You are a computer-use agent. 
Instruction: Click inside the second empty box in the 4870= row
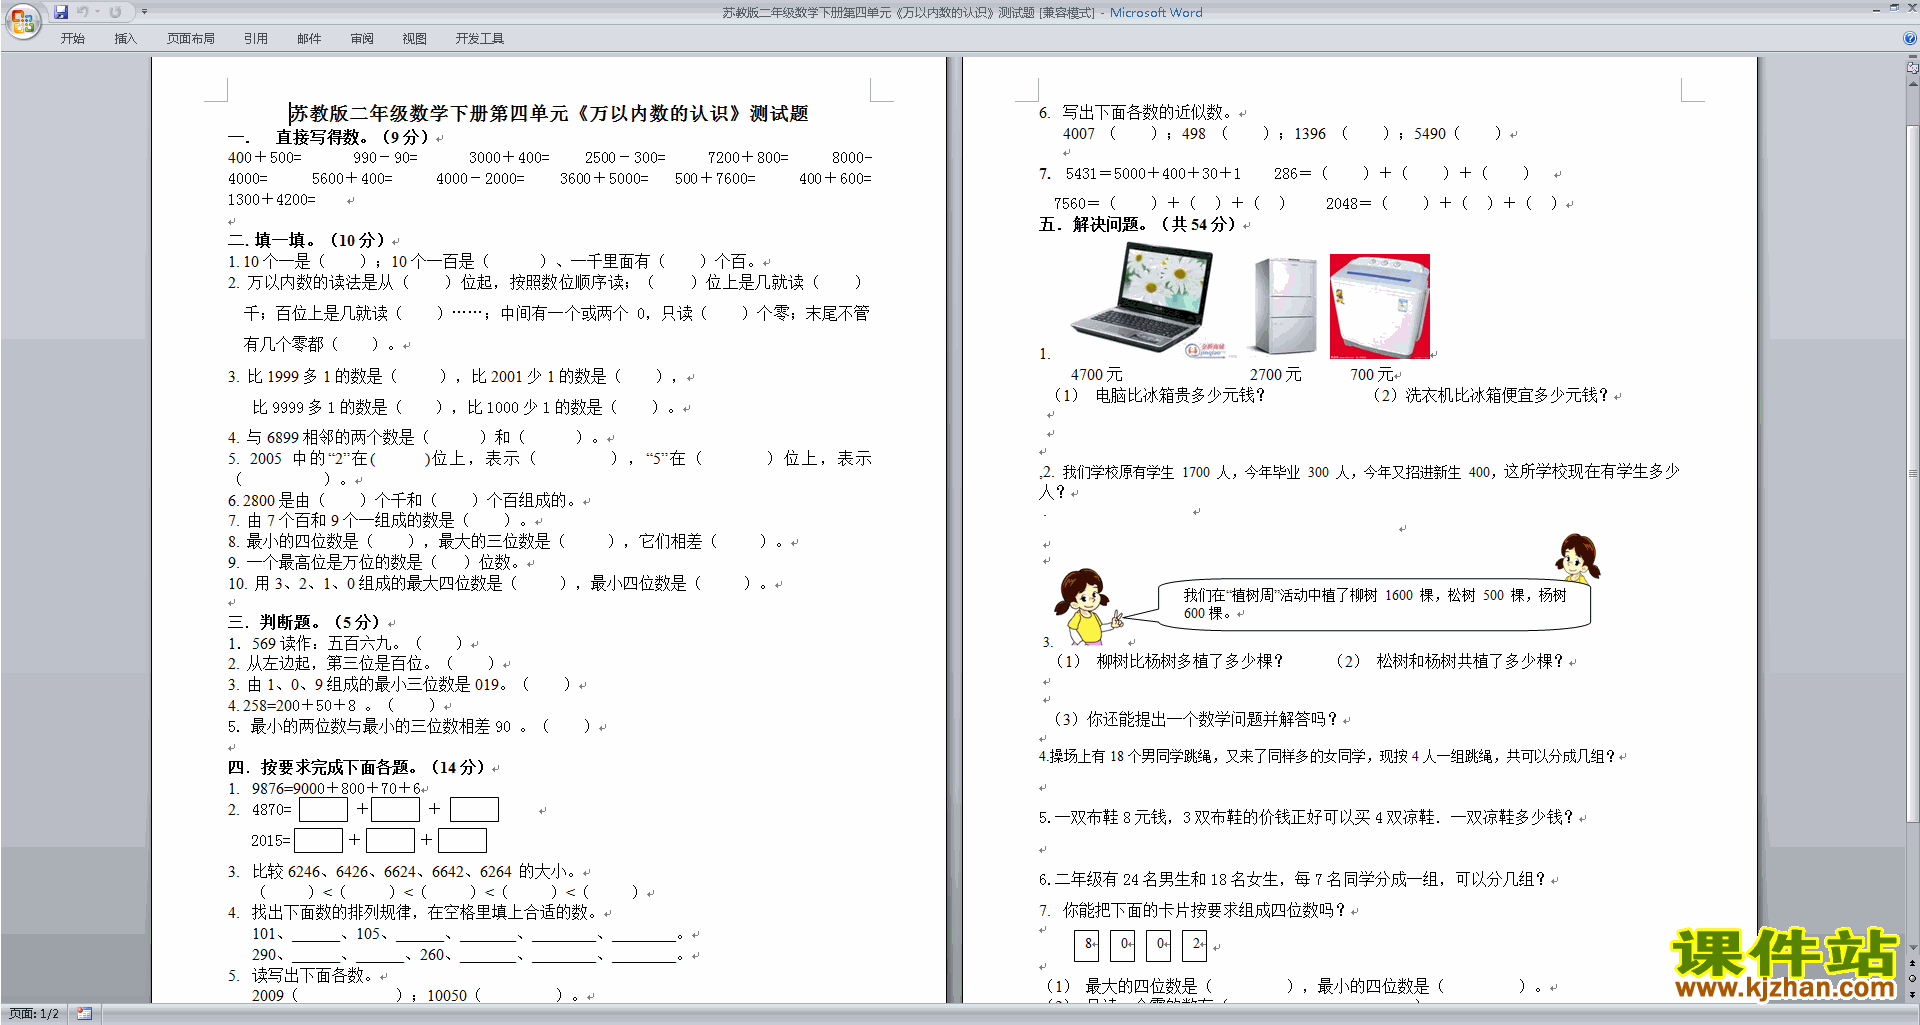395,809
